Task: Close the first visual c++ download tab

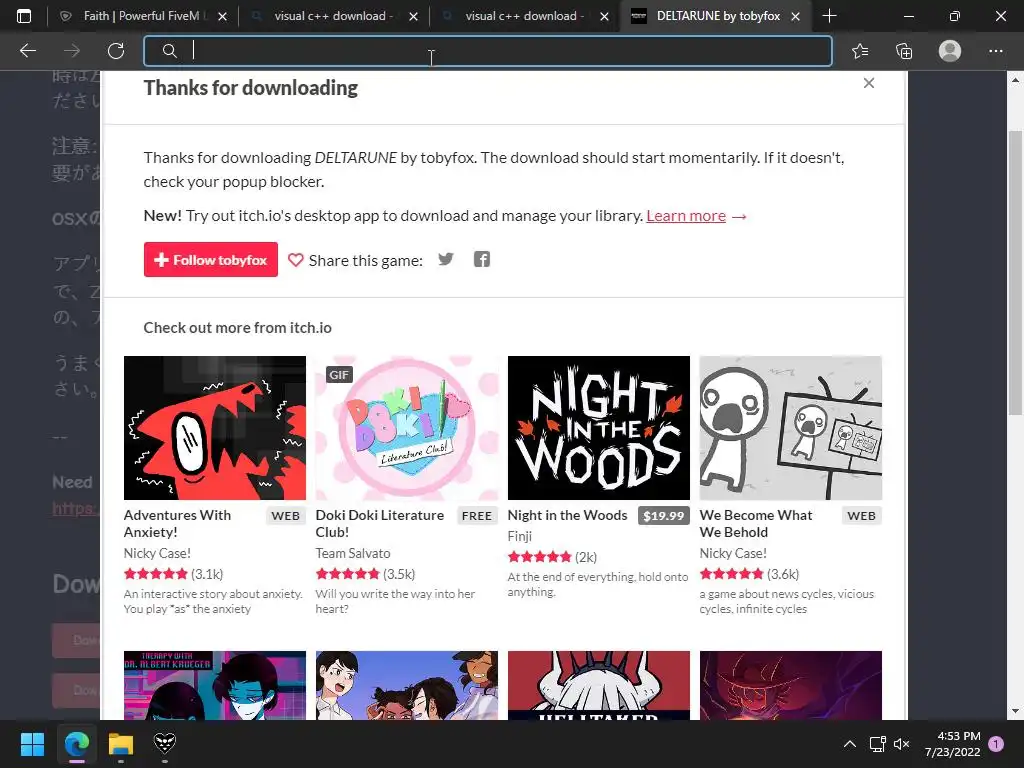Action: click(x=413, y=16)
